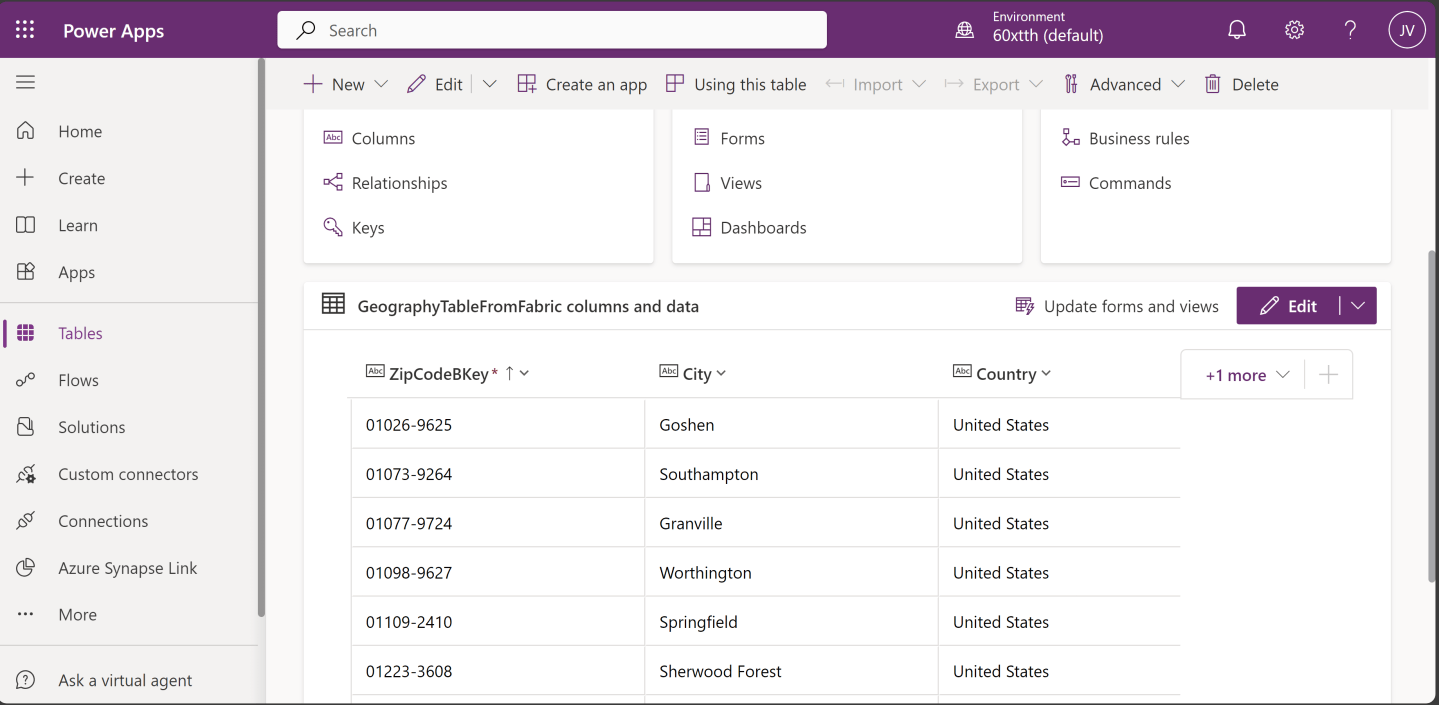Click the Connections plug icon
Viewport: 1439px width, 705px height.
(26, 521)
